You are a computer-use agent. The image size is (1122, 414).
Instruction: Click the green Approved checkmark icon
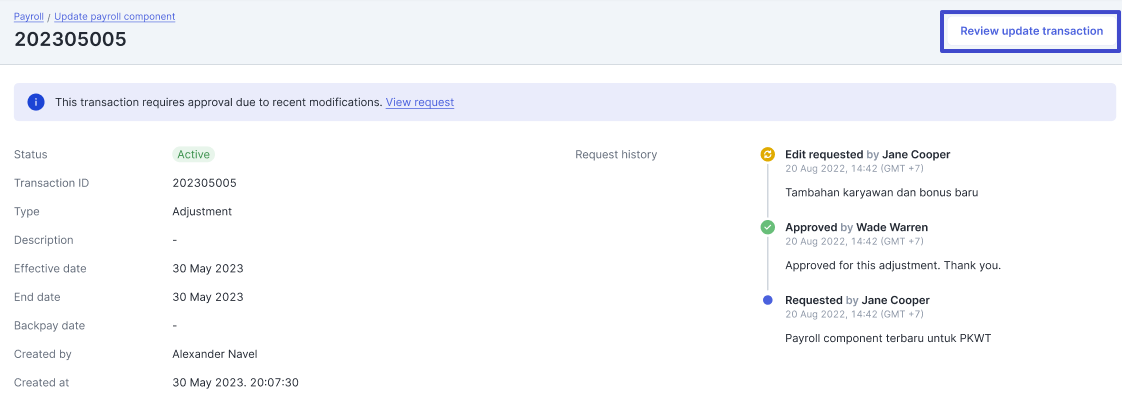[768, 227]
